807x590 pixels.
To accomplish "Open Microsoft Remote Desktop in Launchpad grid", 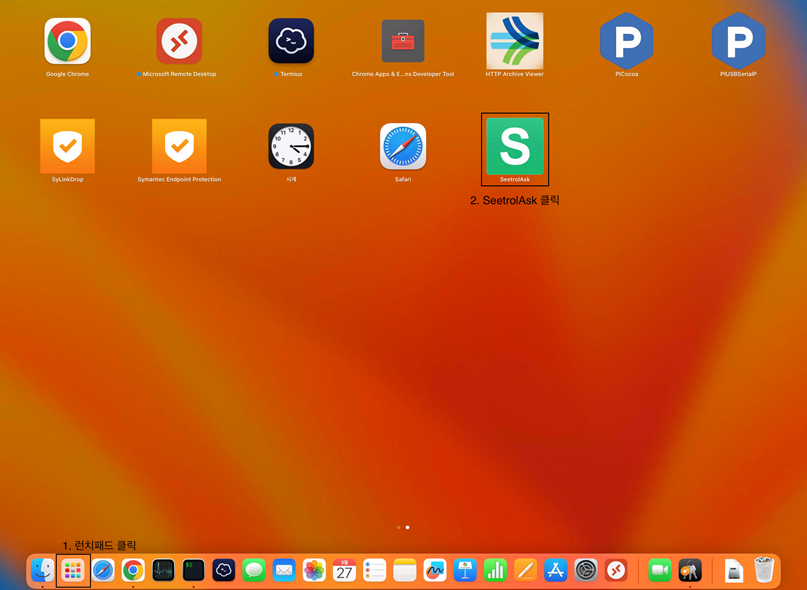I will tap(179, 42).
